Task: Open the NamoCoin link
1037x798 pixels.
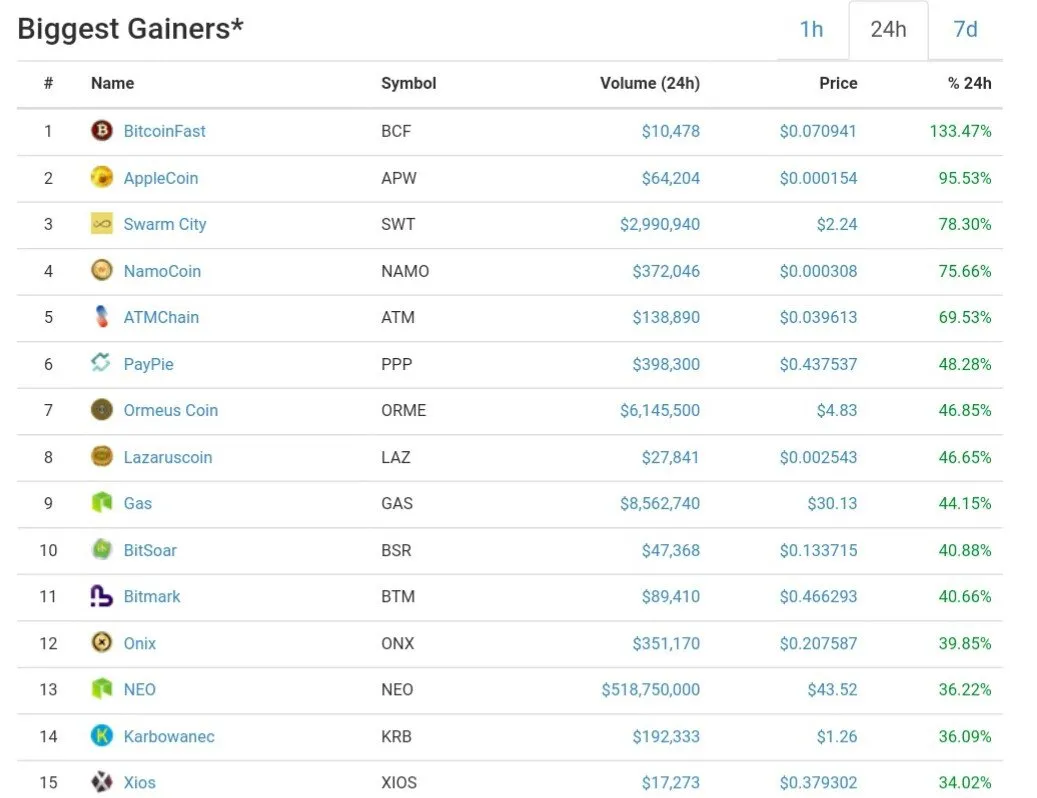Action: (162, 271)
